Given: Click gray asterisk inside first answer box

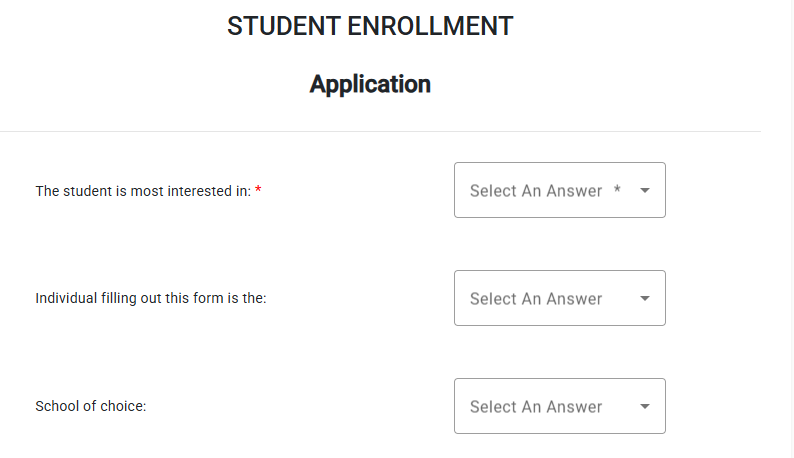Looking at the screenshot, I should point(617,189).
